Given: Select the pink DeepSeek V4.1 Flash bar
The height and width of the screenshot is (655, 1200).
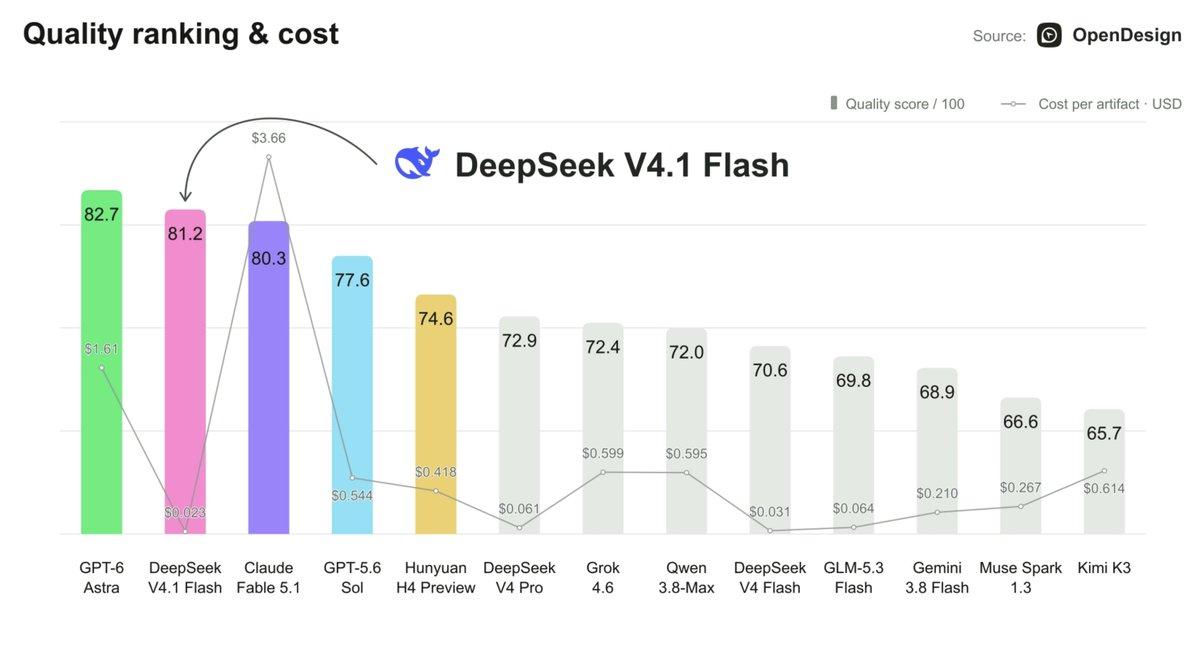Looking at the screenshot, I should click(185, 372).
